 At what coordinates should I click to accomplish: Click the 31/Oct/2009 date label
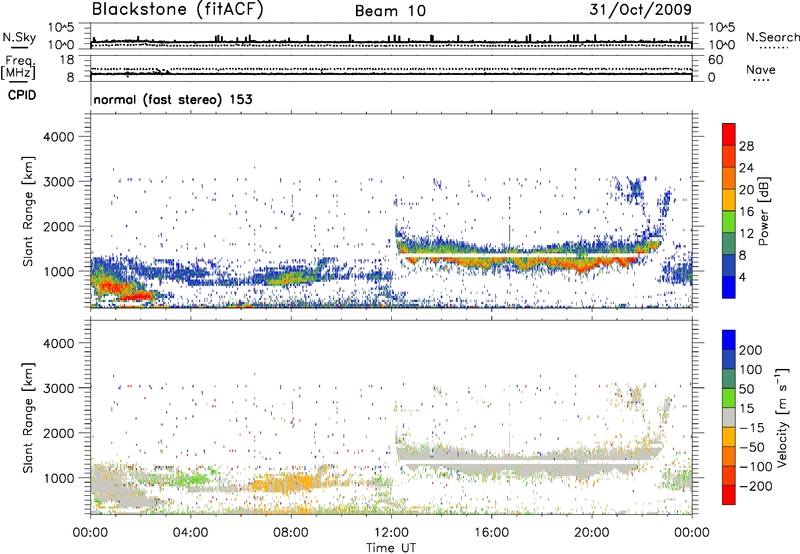640,10
